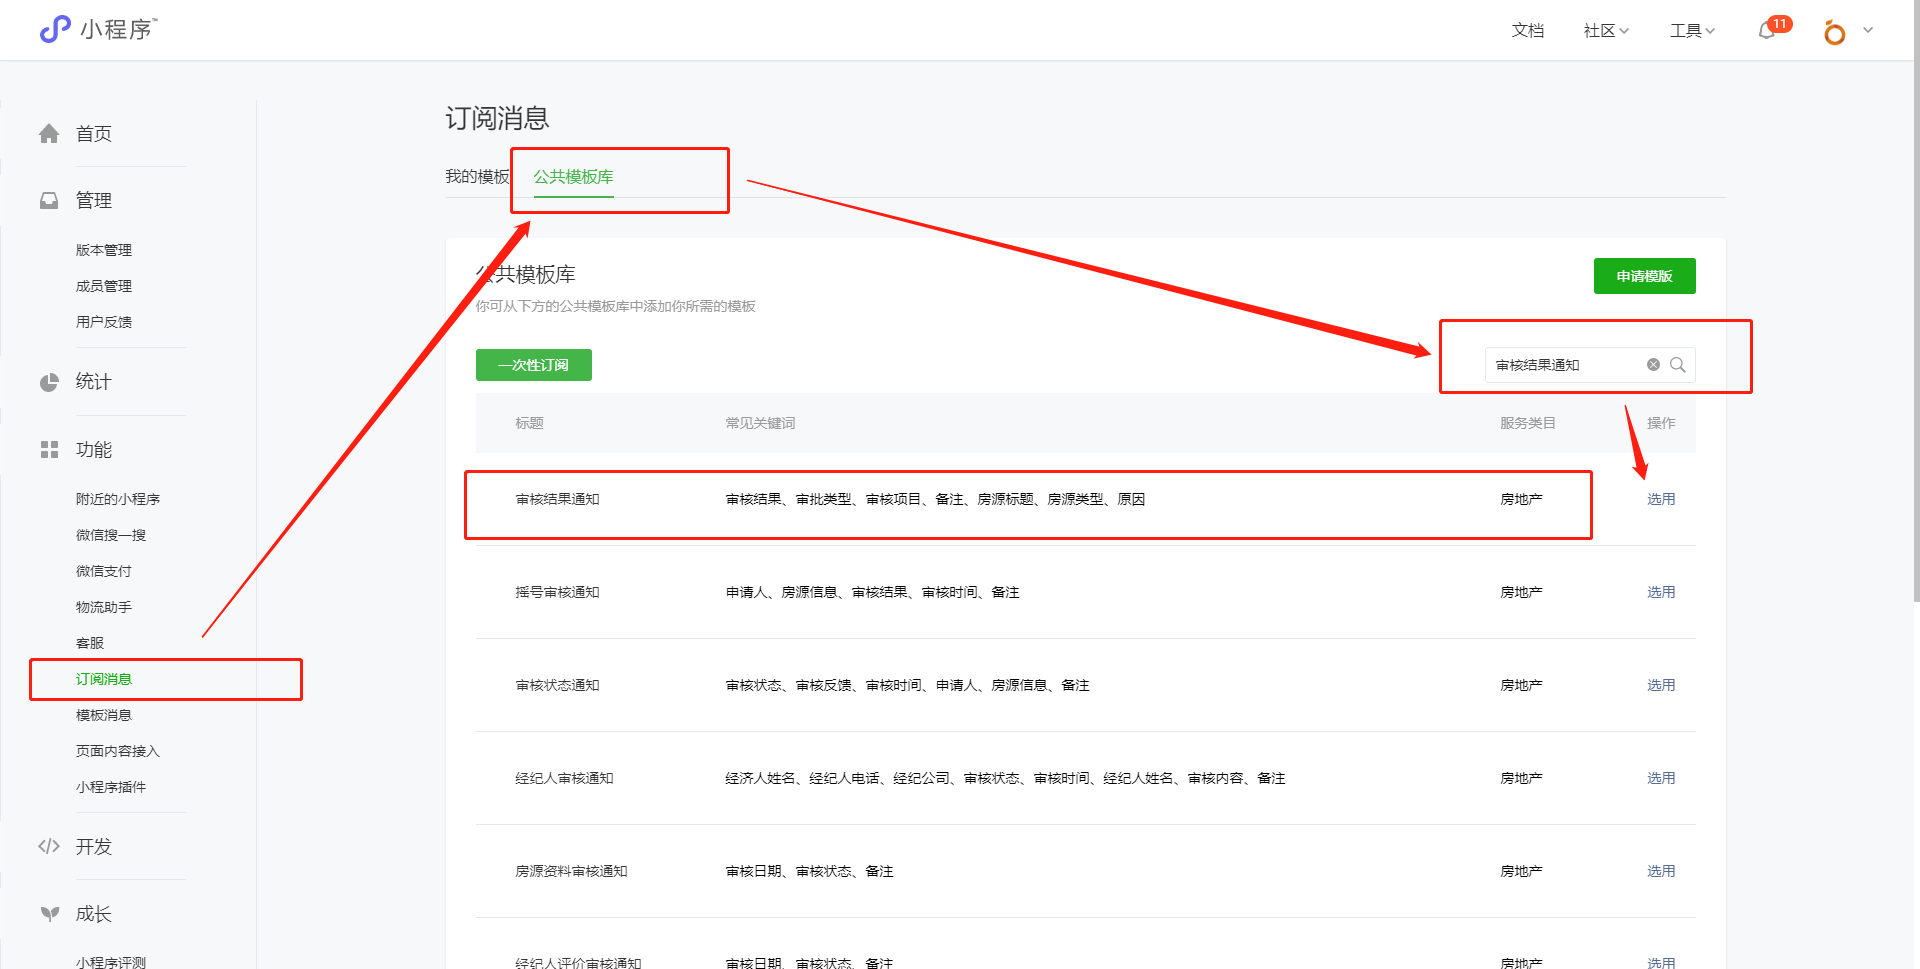
Task: Open 统计 in the sidebar
Action: point(94,382)
